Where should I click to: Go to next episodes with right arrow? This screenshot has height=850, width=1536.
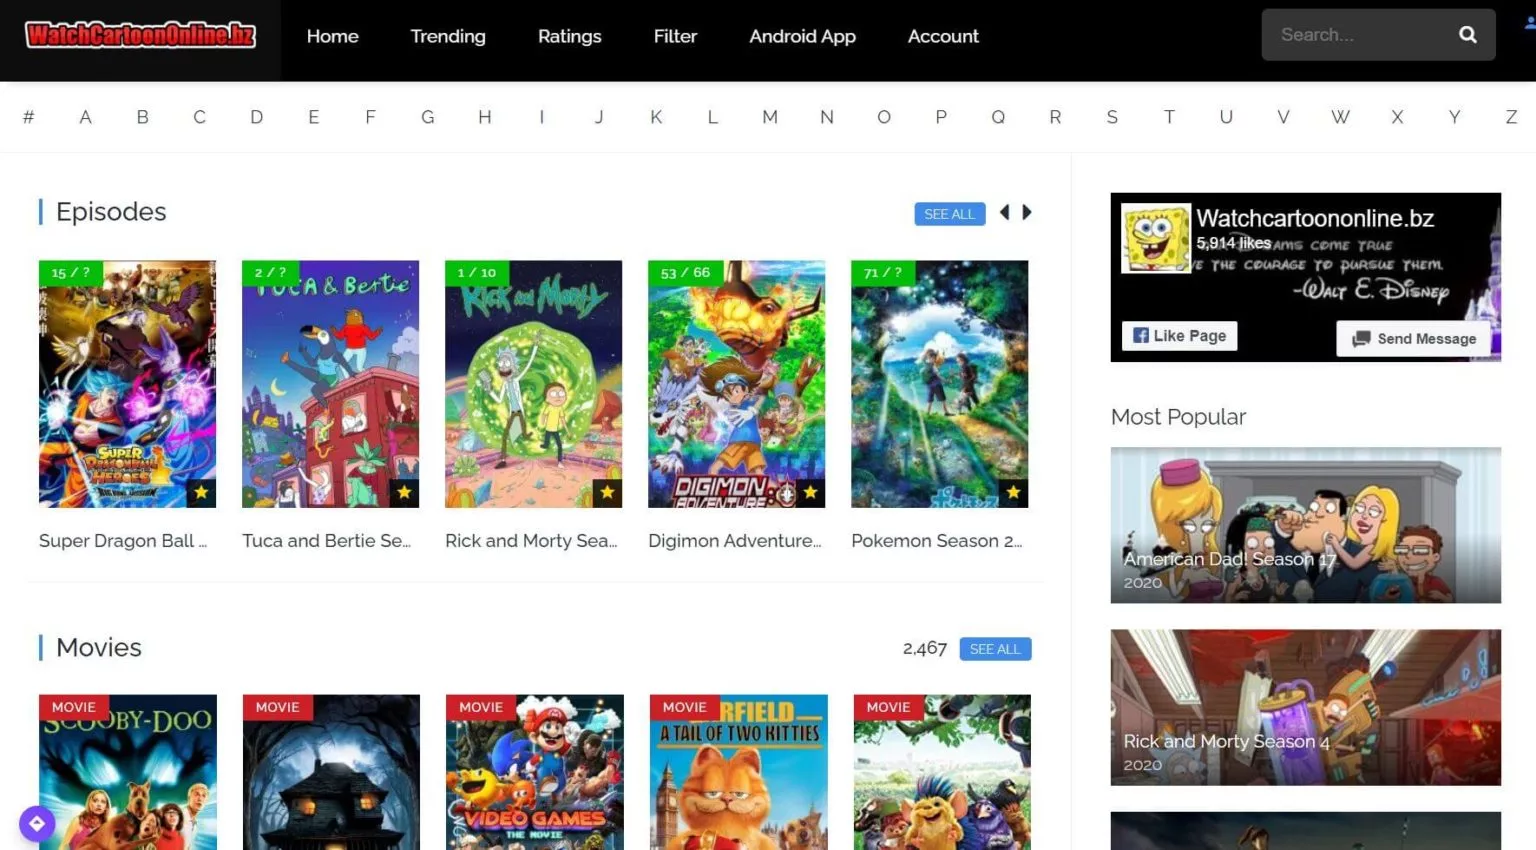pyautogui.click(x=1027, y=212)
